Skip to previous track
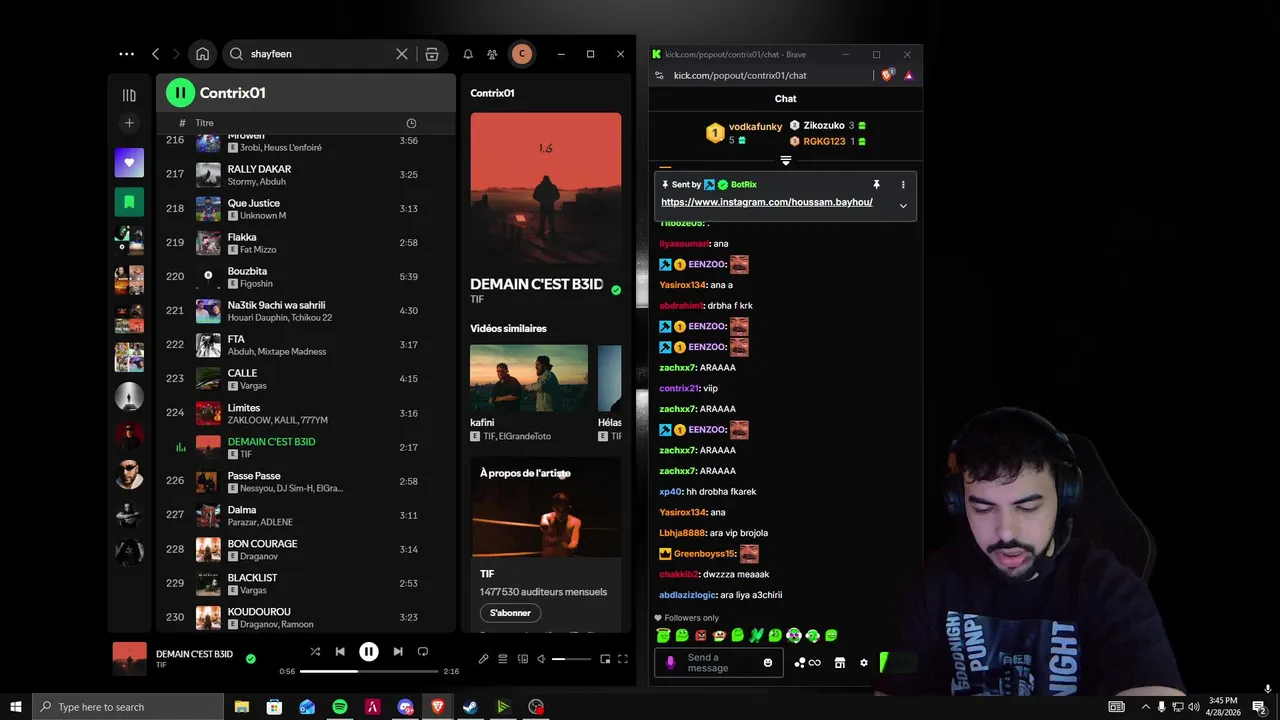This screenshot has height=720, width=1280. click(340, 652)
